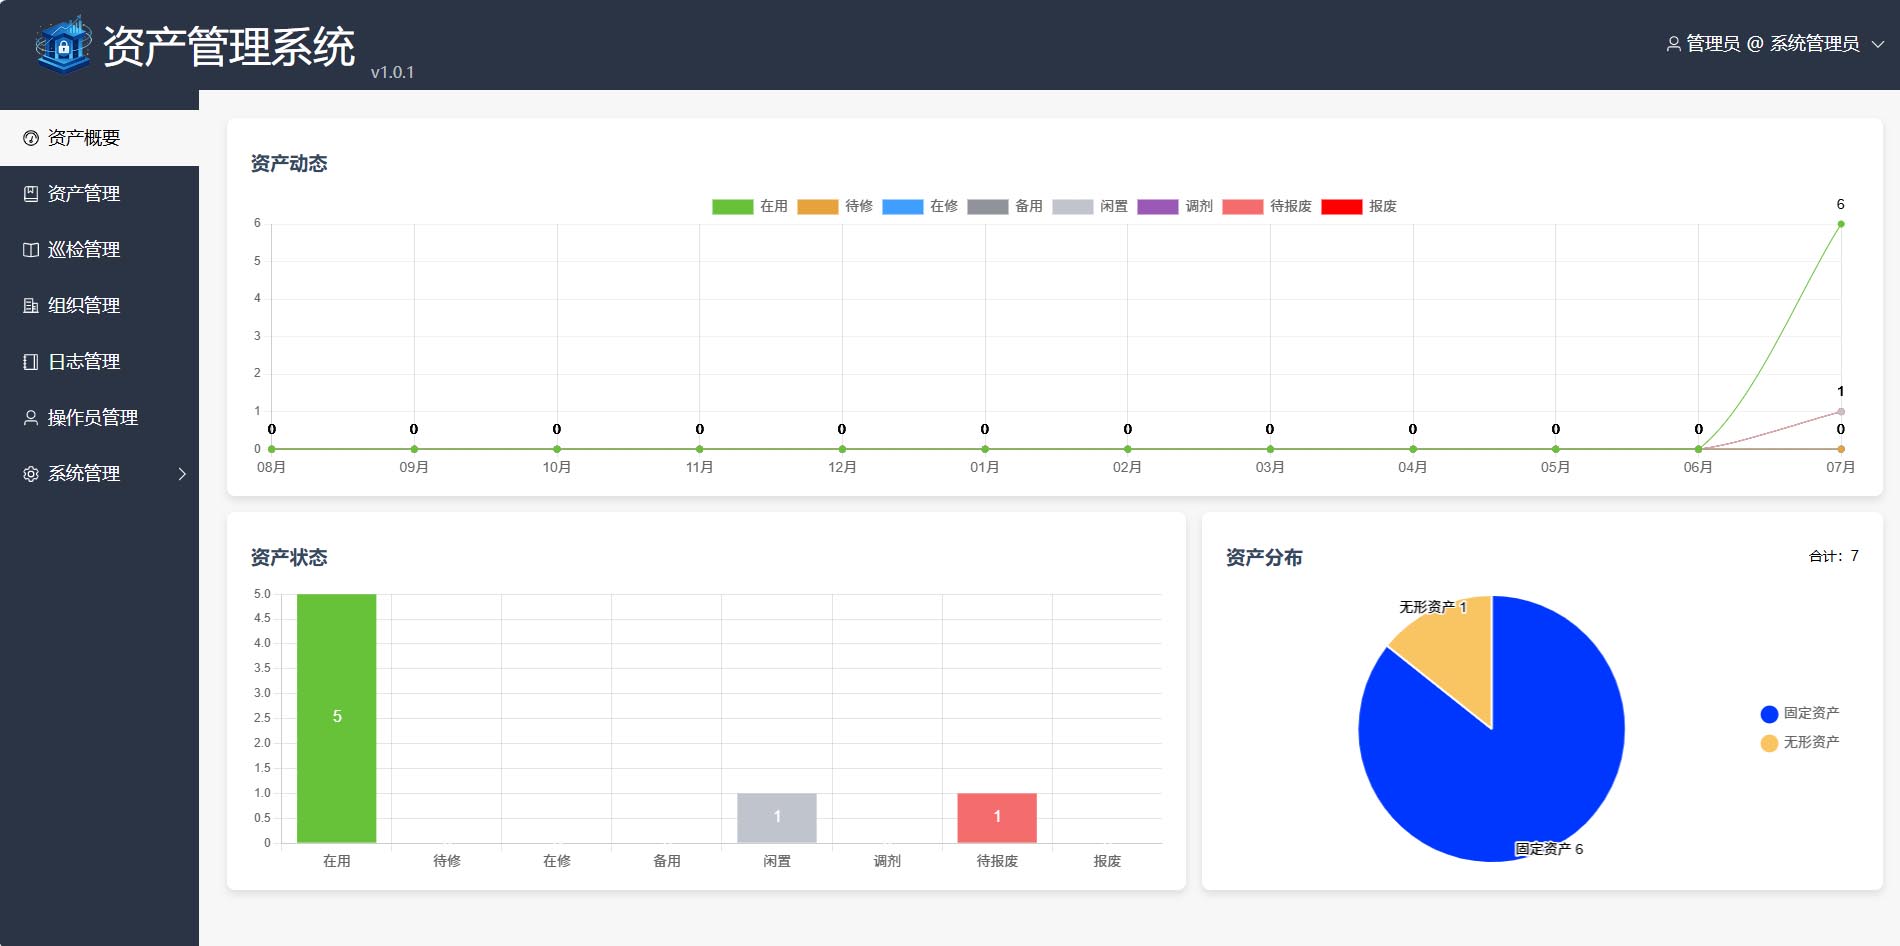
Task: Toggle the 待修 legend item
Action: click(835, 206)
